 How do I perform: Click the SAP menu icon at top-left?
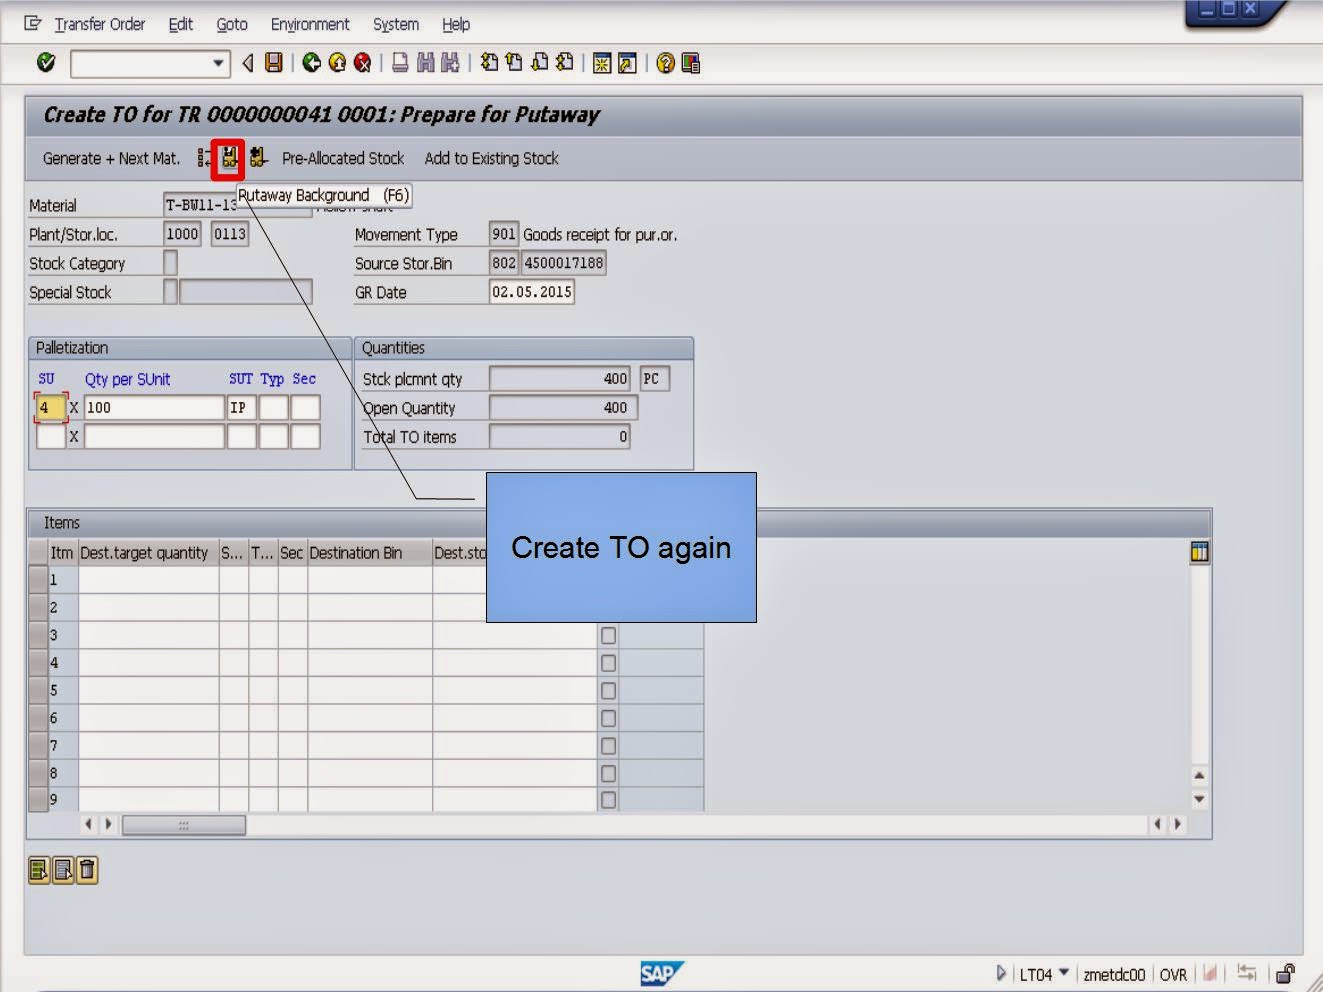coord(33,23)
